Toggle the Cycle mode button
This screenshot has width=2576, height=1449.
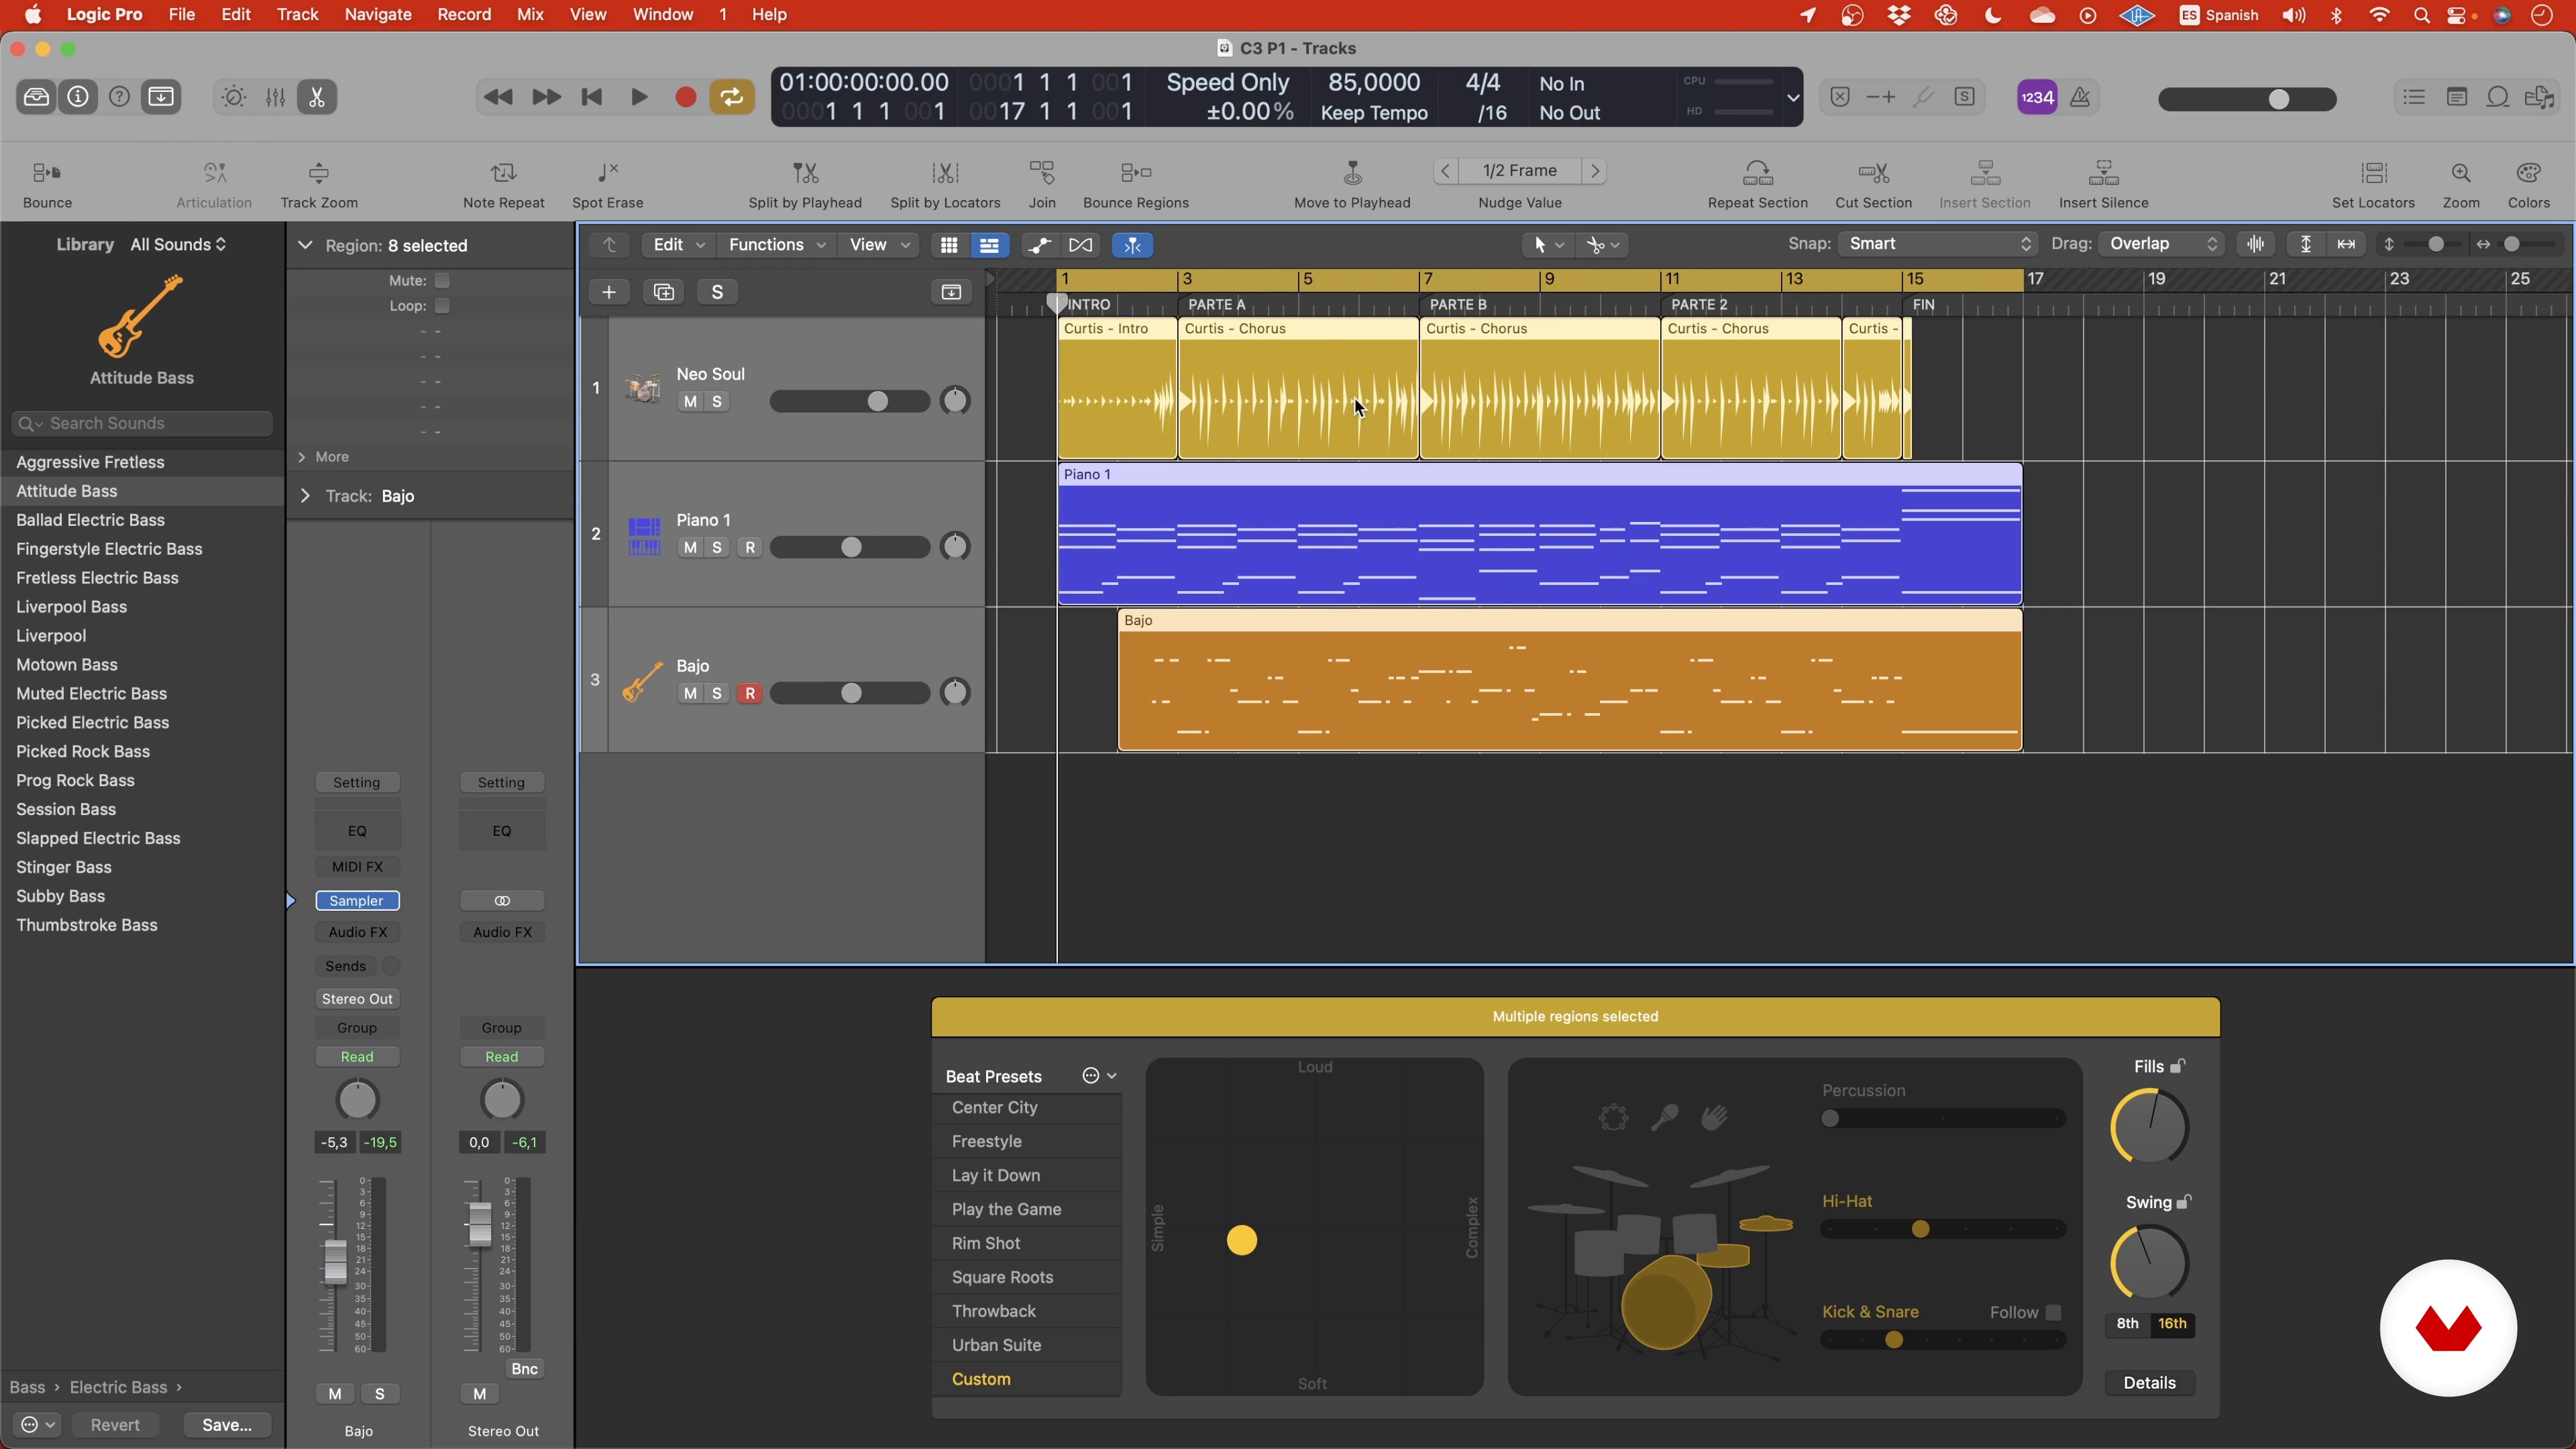[732, 97]
